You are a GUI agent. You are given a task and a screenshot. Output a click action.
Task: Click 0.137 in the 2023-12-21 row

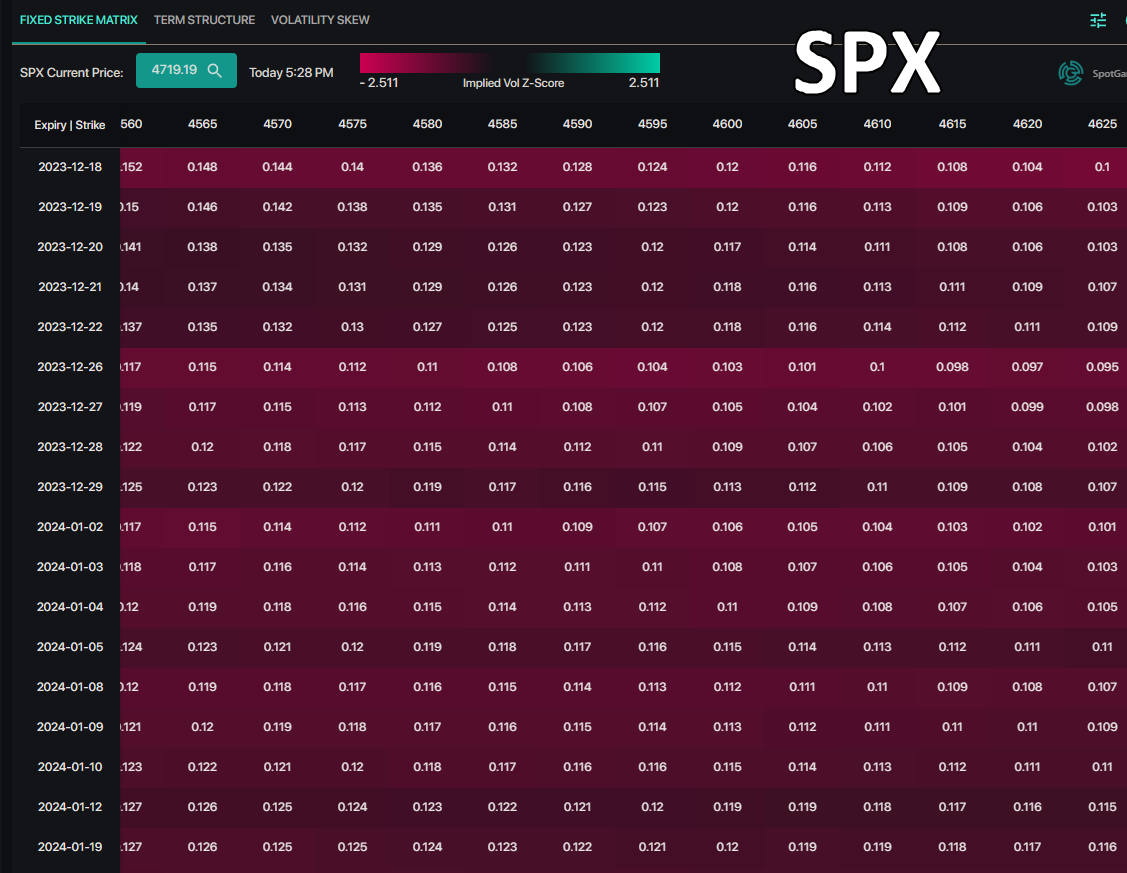pyautogui.click(x=203, y=287)
